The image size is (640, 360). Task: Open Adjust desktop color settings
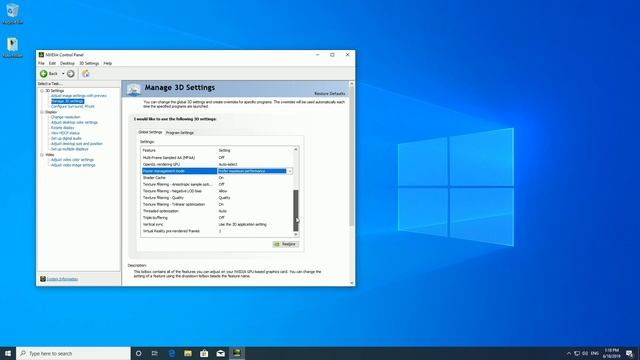click(74, 122)
